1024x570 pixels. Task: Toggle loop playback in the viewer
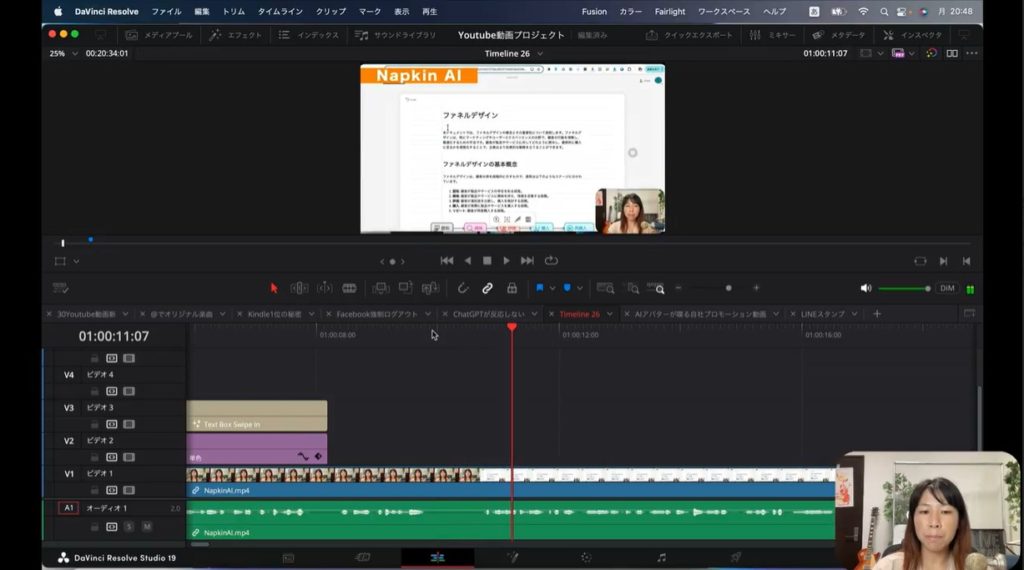click(551, 261)
